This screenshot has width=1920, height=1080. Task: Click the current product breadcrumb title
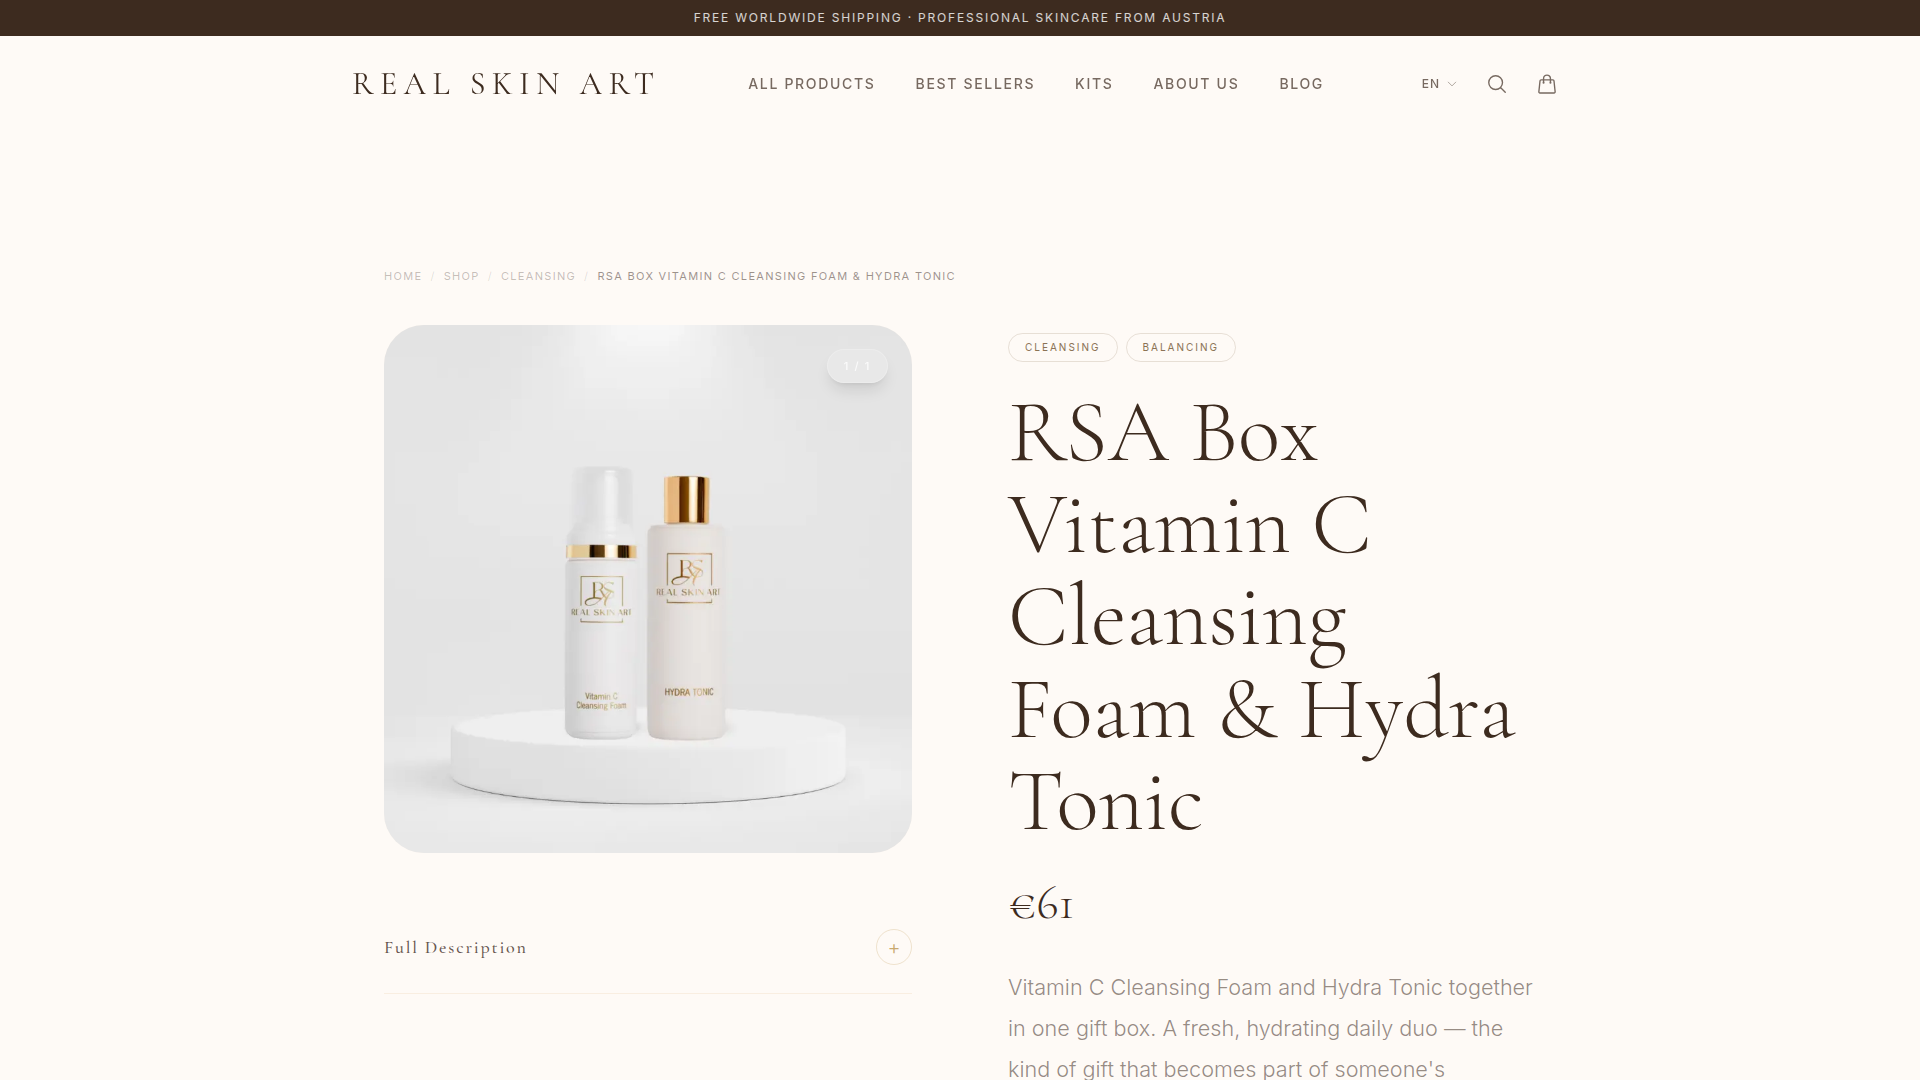point(776,276)
